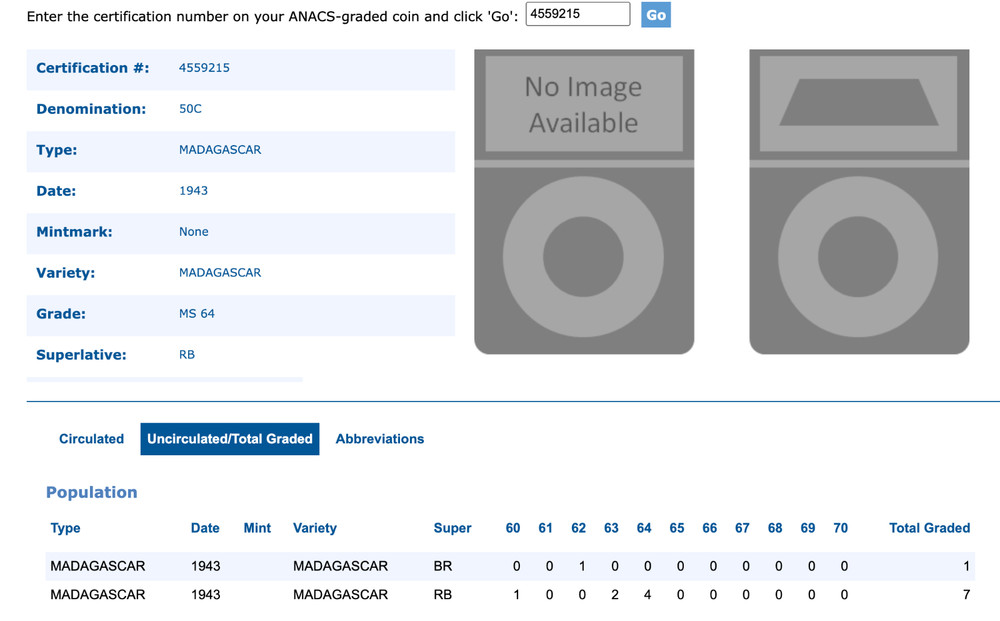Click the Grade: label
The width and height of the screenshot is (1000, 621).
coord(61,314)
